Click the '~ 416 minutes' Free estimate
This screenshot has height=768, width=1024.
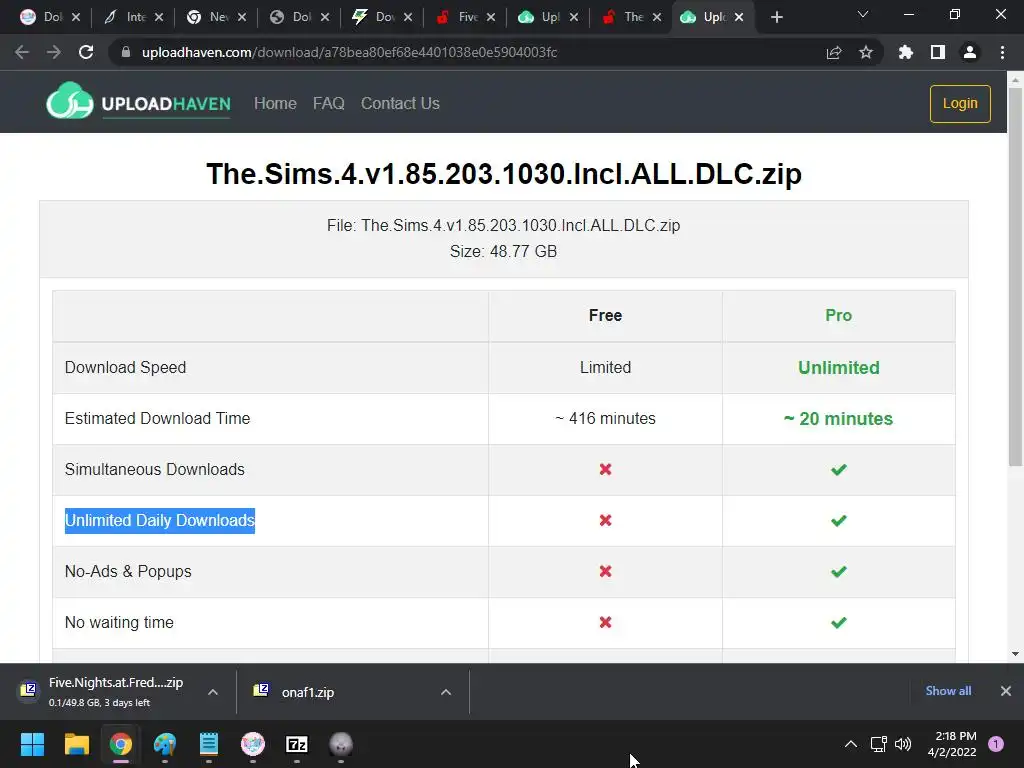point(605,419)
